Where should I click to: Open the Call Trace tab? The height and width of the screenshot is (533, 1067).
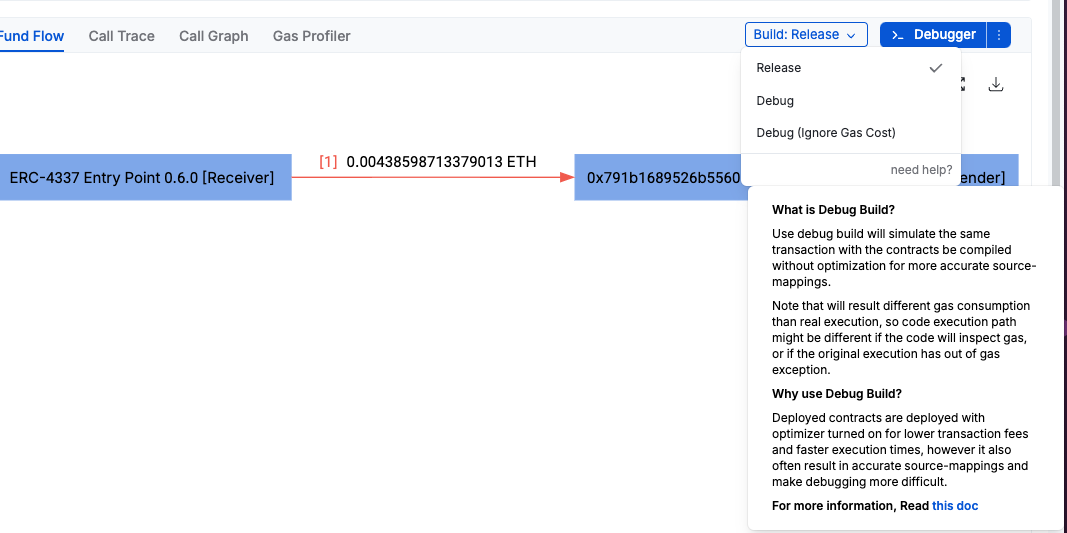(x=121, y=36)
